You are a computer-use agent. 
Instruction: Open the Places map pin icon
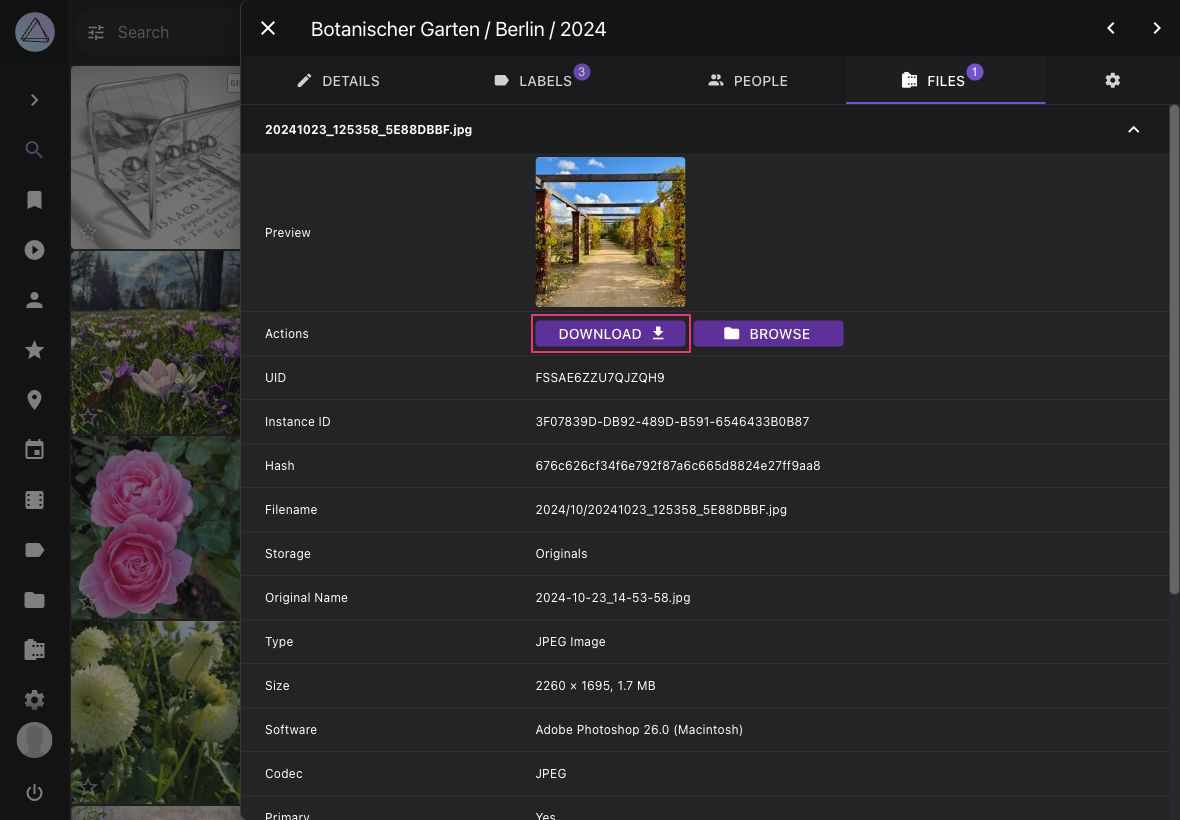pyautogui.click(x=34, y=400)
